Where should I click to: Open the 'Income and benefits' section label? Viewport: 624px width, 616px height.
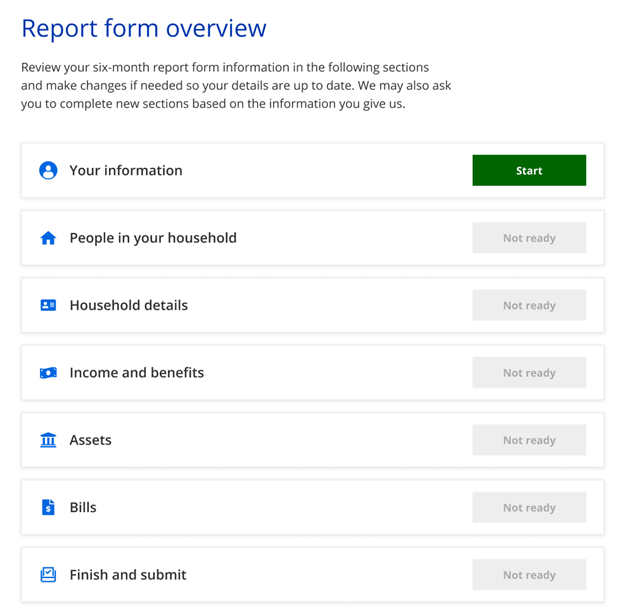click(x=136, y=373)
